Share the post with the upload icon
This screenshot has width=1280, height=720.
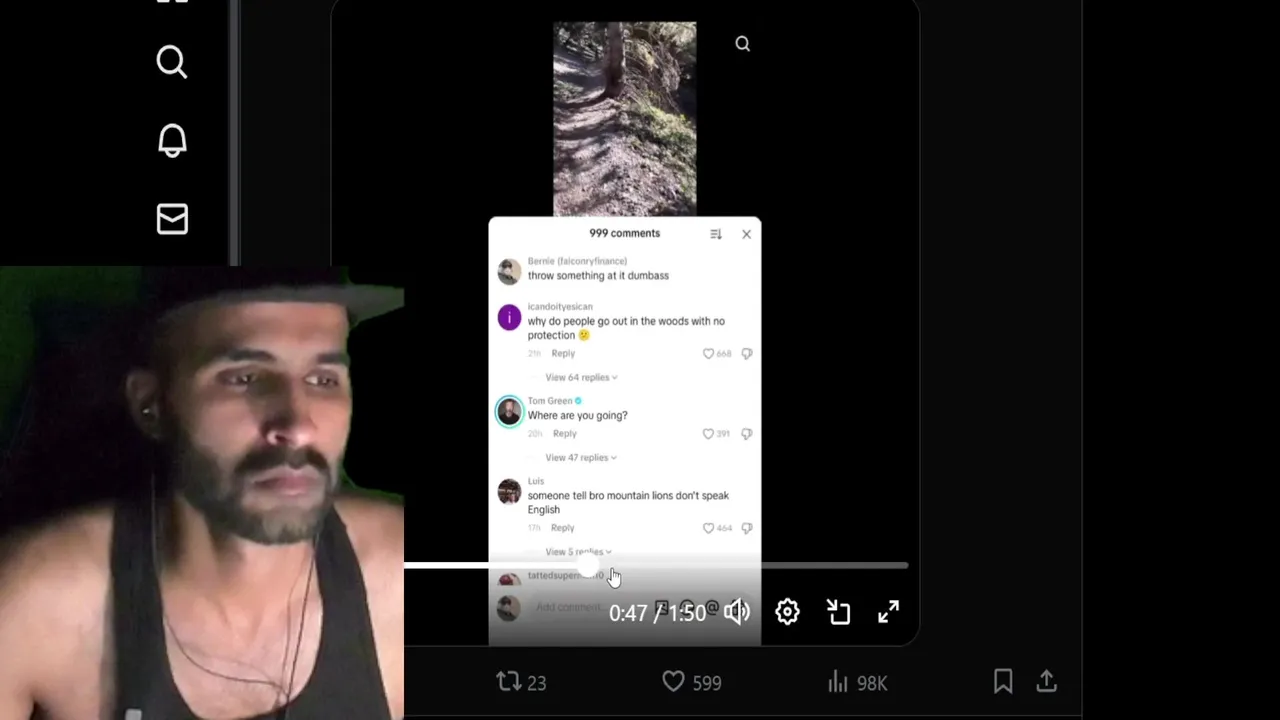point(1046,682)
